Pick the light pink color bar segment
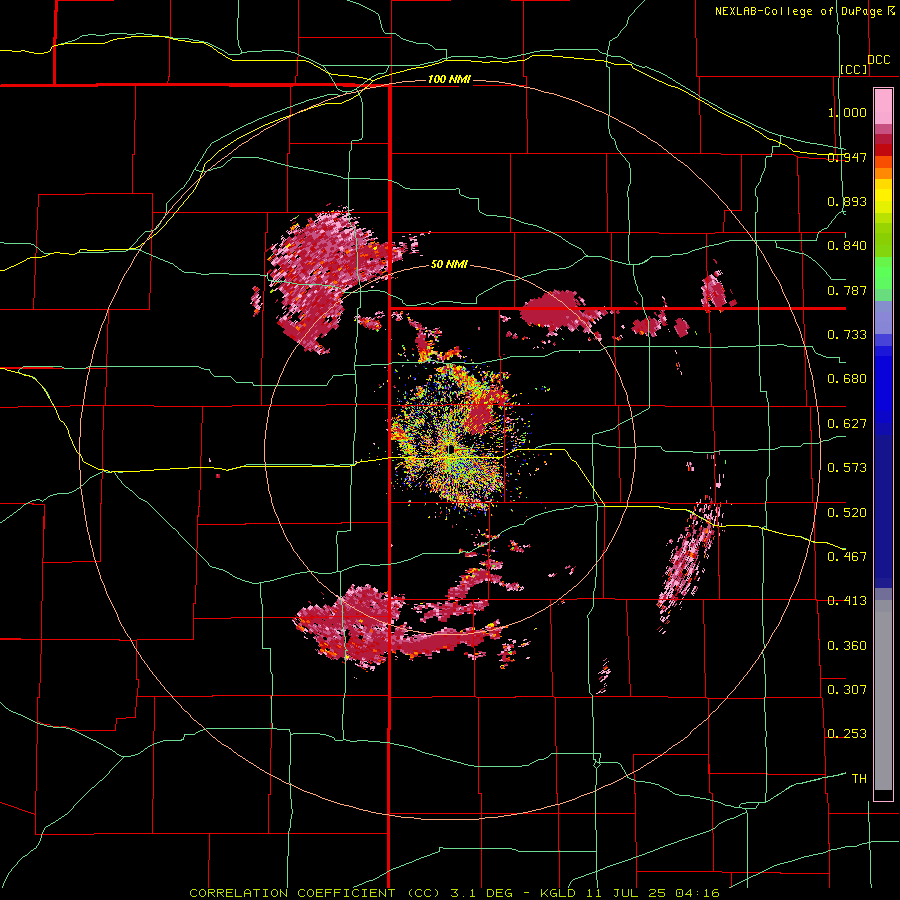This screenshot has width=900, height=900. 883,106
